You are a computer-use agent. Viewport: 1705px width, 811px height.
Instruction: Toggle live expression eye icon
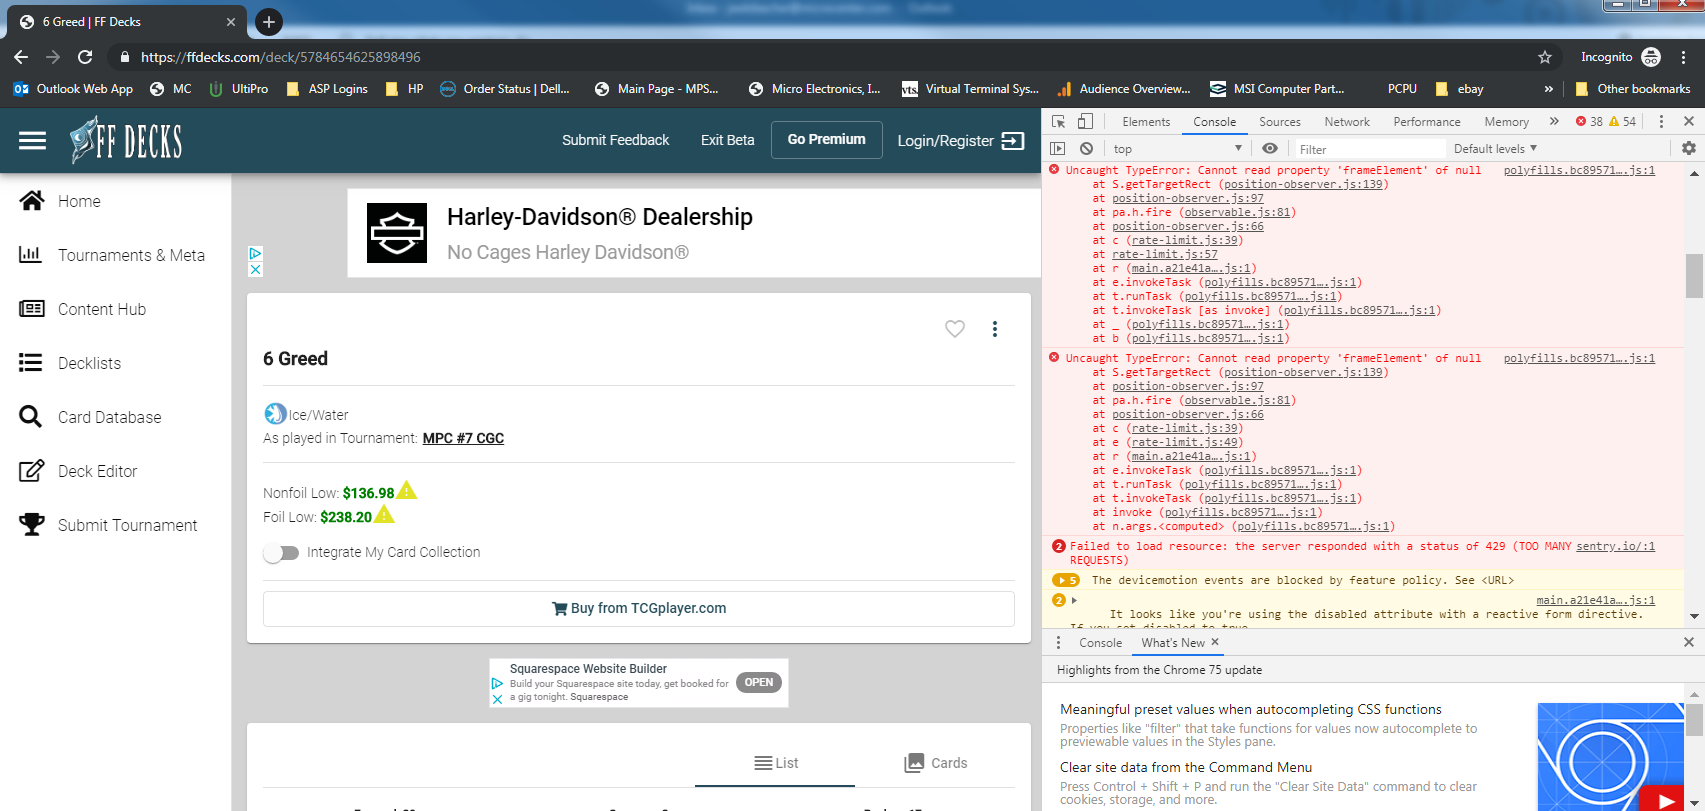[1269, 148]
